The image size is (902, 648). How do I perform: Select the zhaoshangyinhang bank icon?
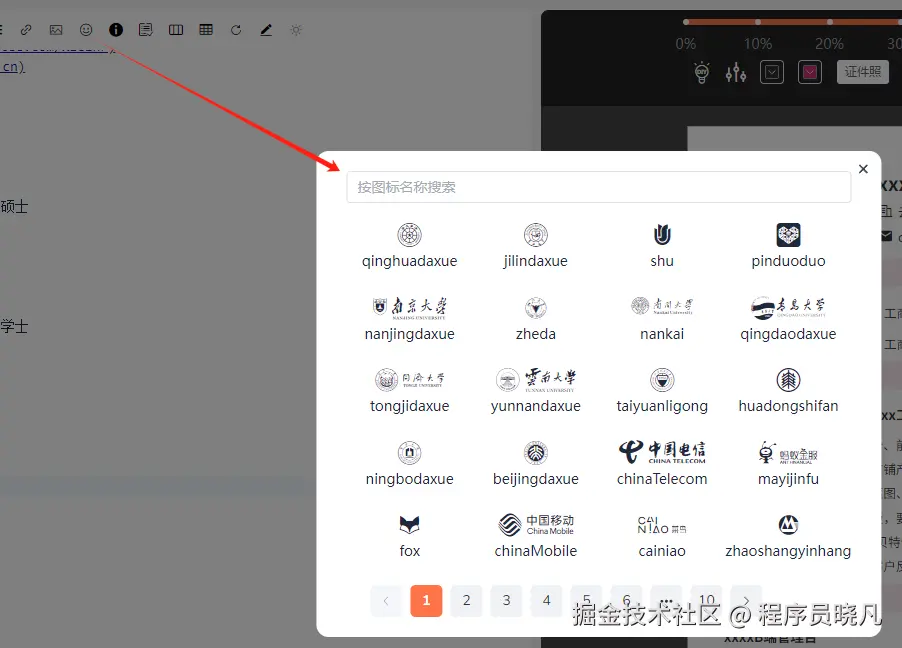(787, 524)
